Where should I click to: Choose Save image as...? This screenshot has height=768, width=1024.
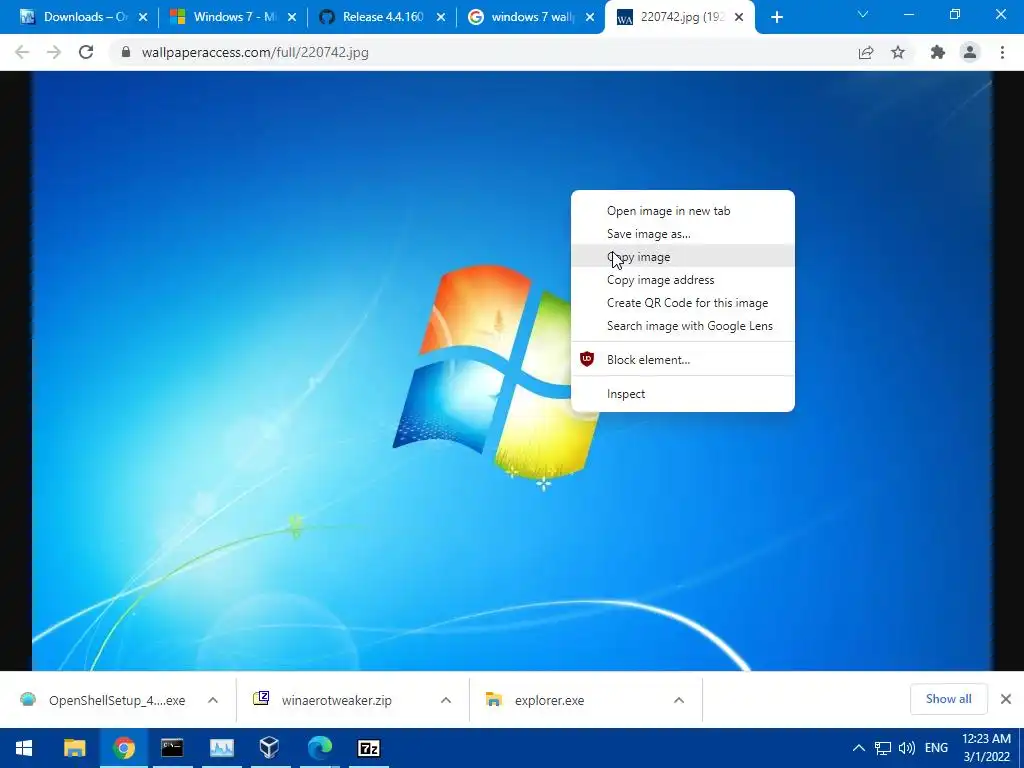coord(682,234)
